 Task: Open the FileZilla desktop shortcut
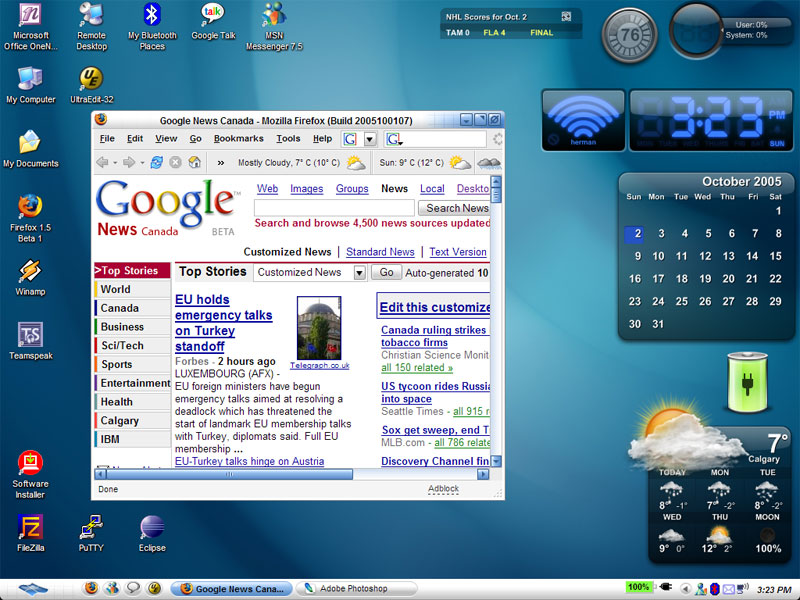pyautogui.click(x=30, y=528)
